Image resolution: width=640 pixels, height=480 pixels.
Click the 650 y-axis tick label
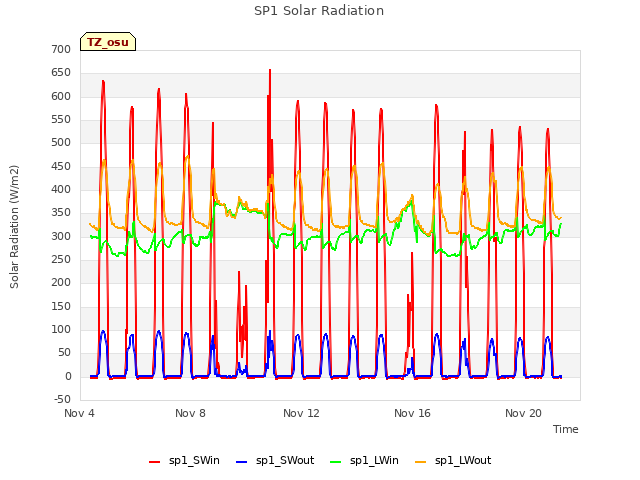click(x=61, y=73)
